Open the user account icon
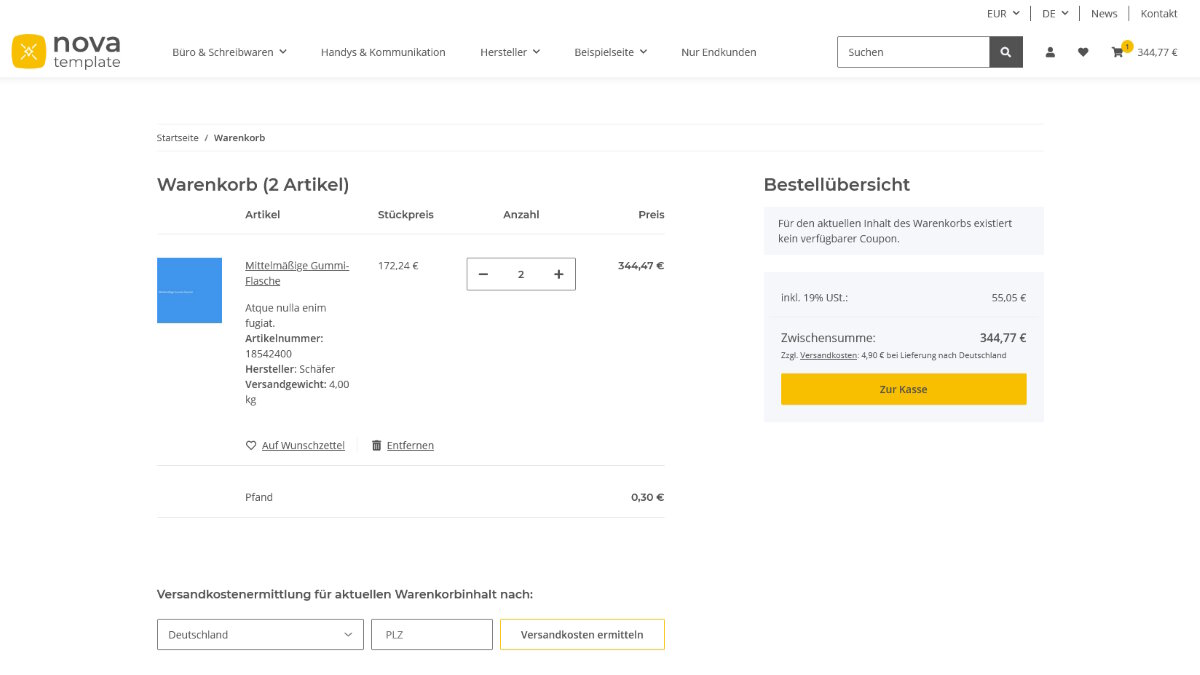 [x=1050, y=51]
